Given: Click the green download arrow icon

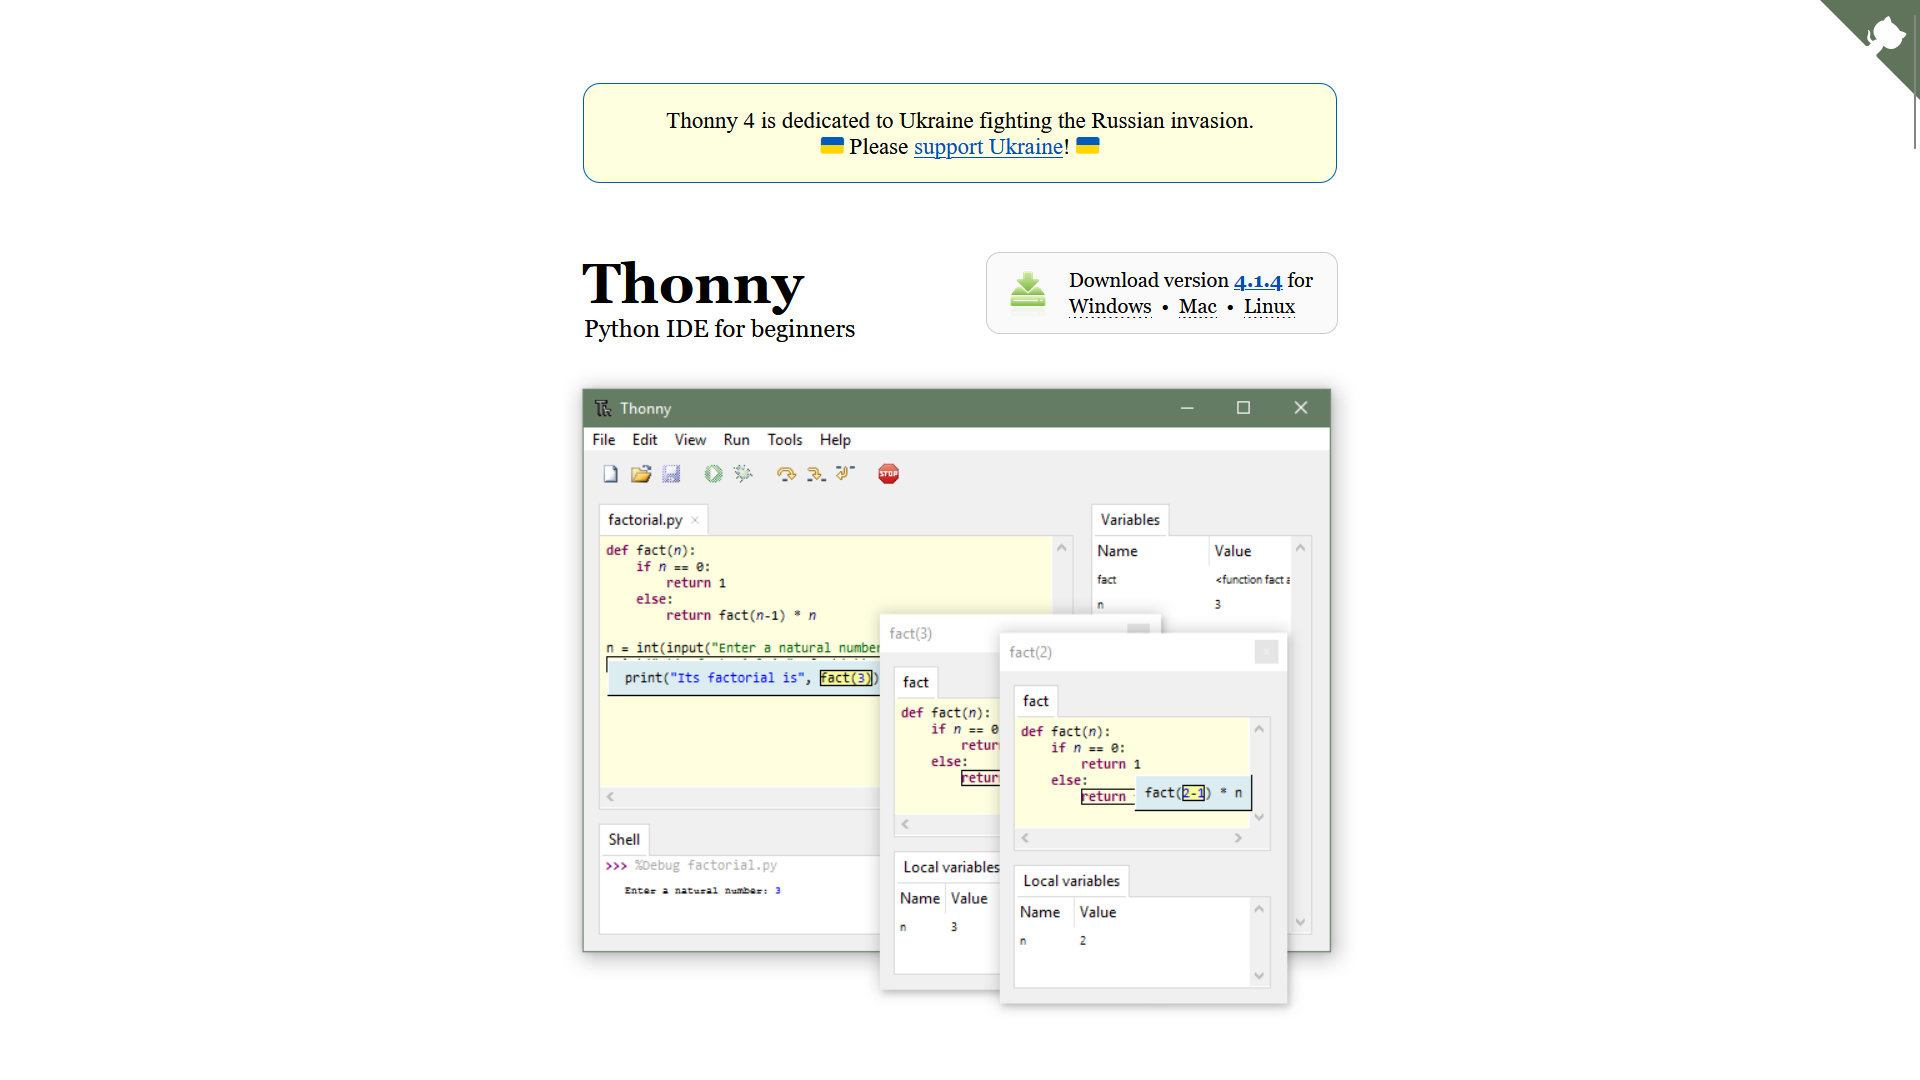Looking at the screenshot, I should click(1027, 292).
